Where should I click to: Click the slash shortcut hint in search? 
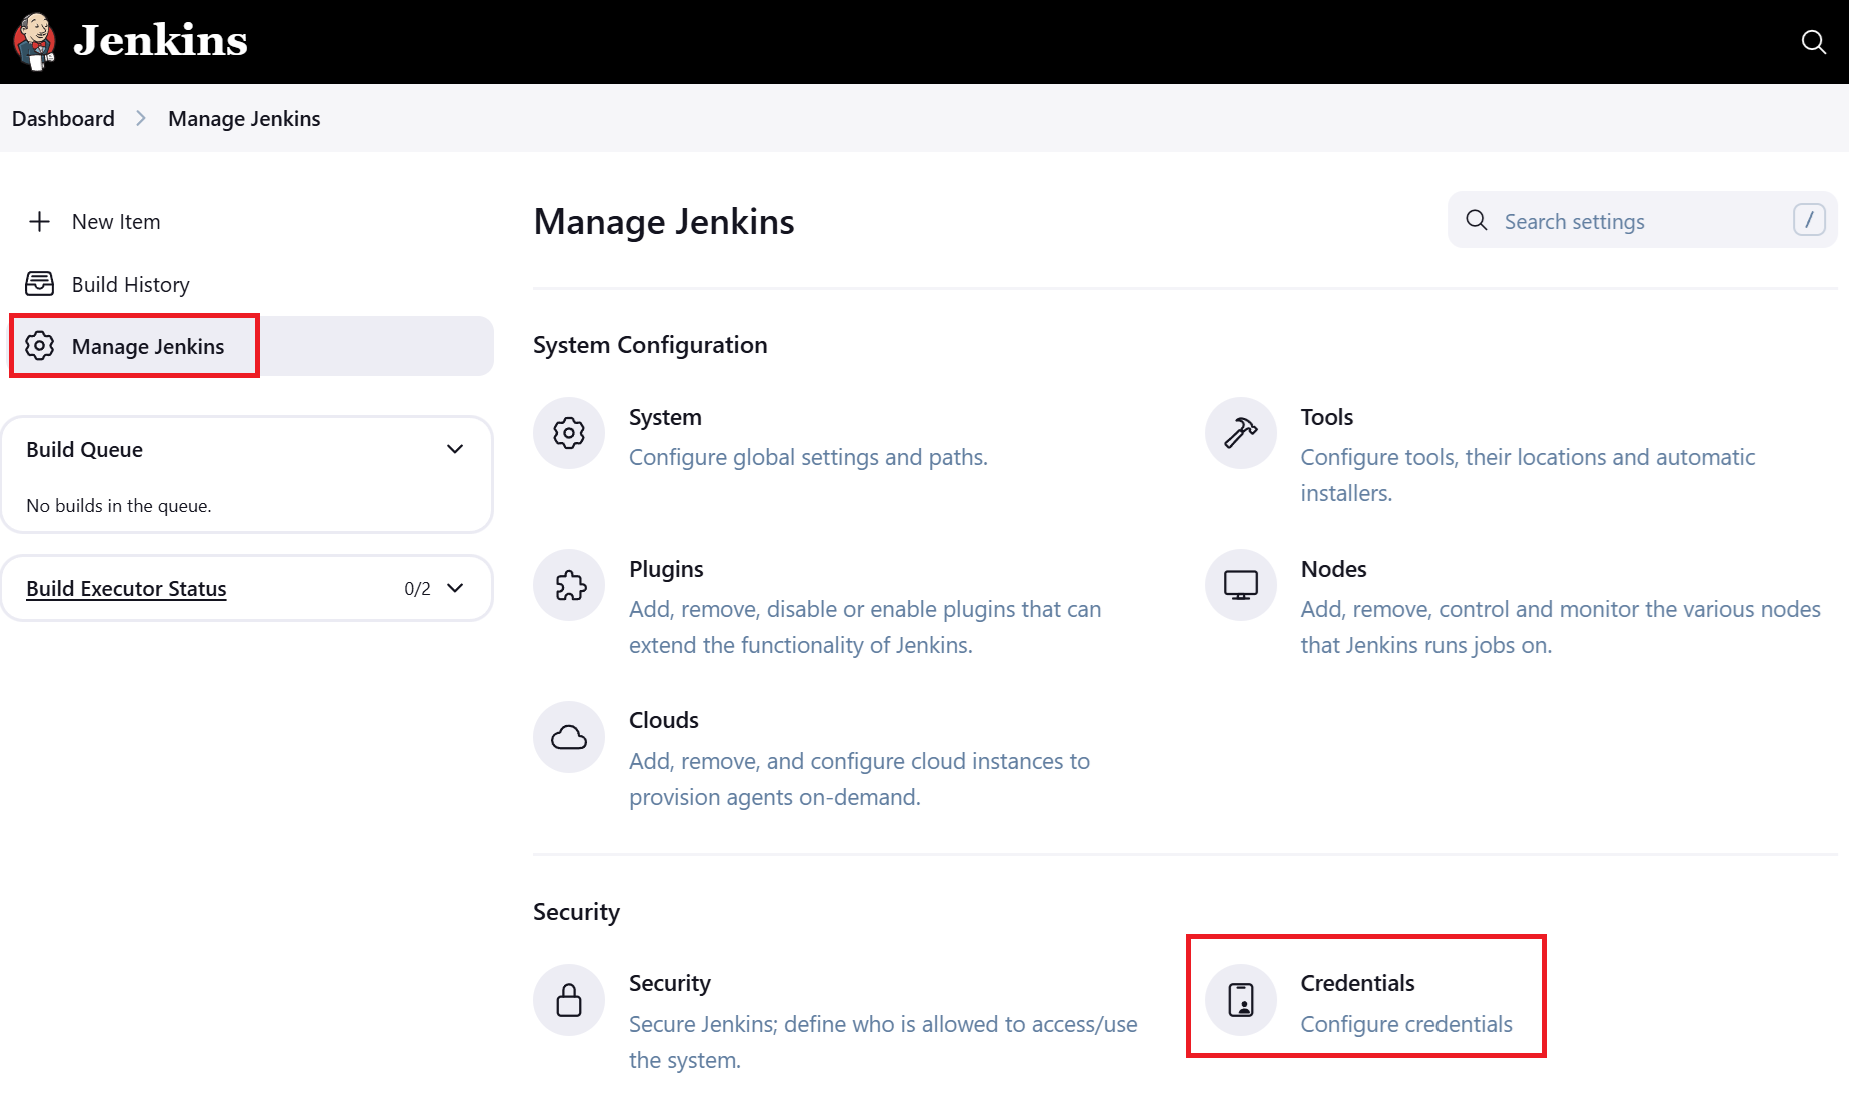1809,220
